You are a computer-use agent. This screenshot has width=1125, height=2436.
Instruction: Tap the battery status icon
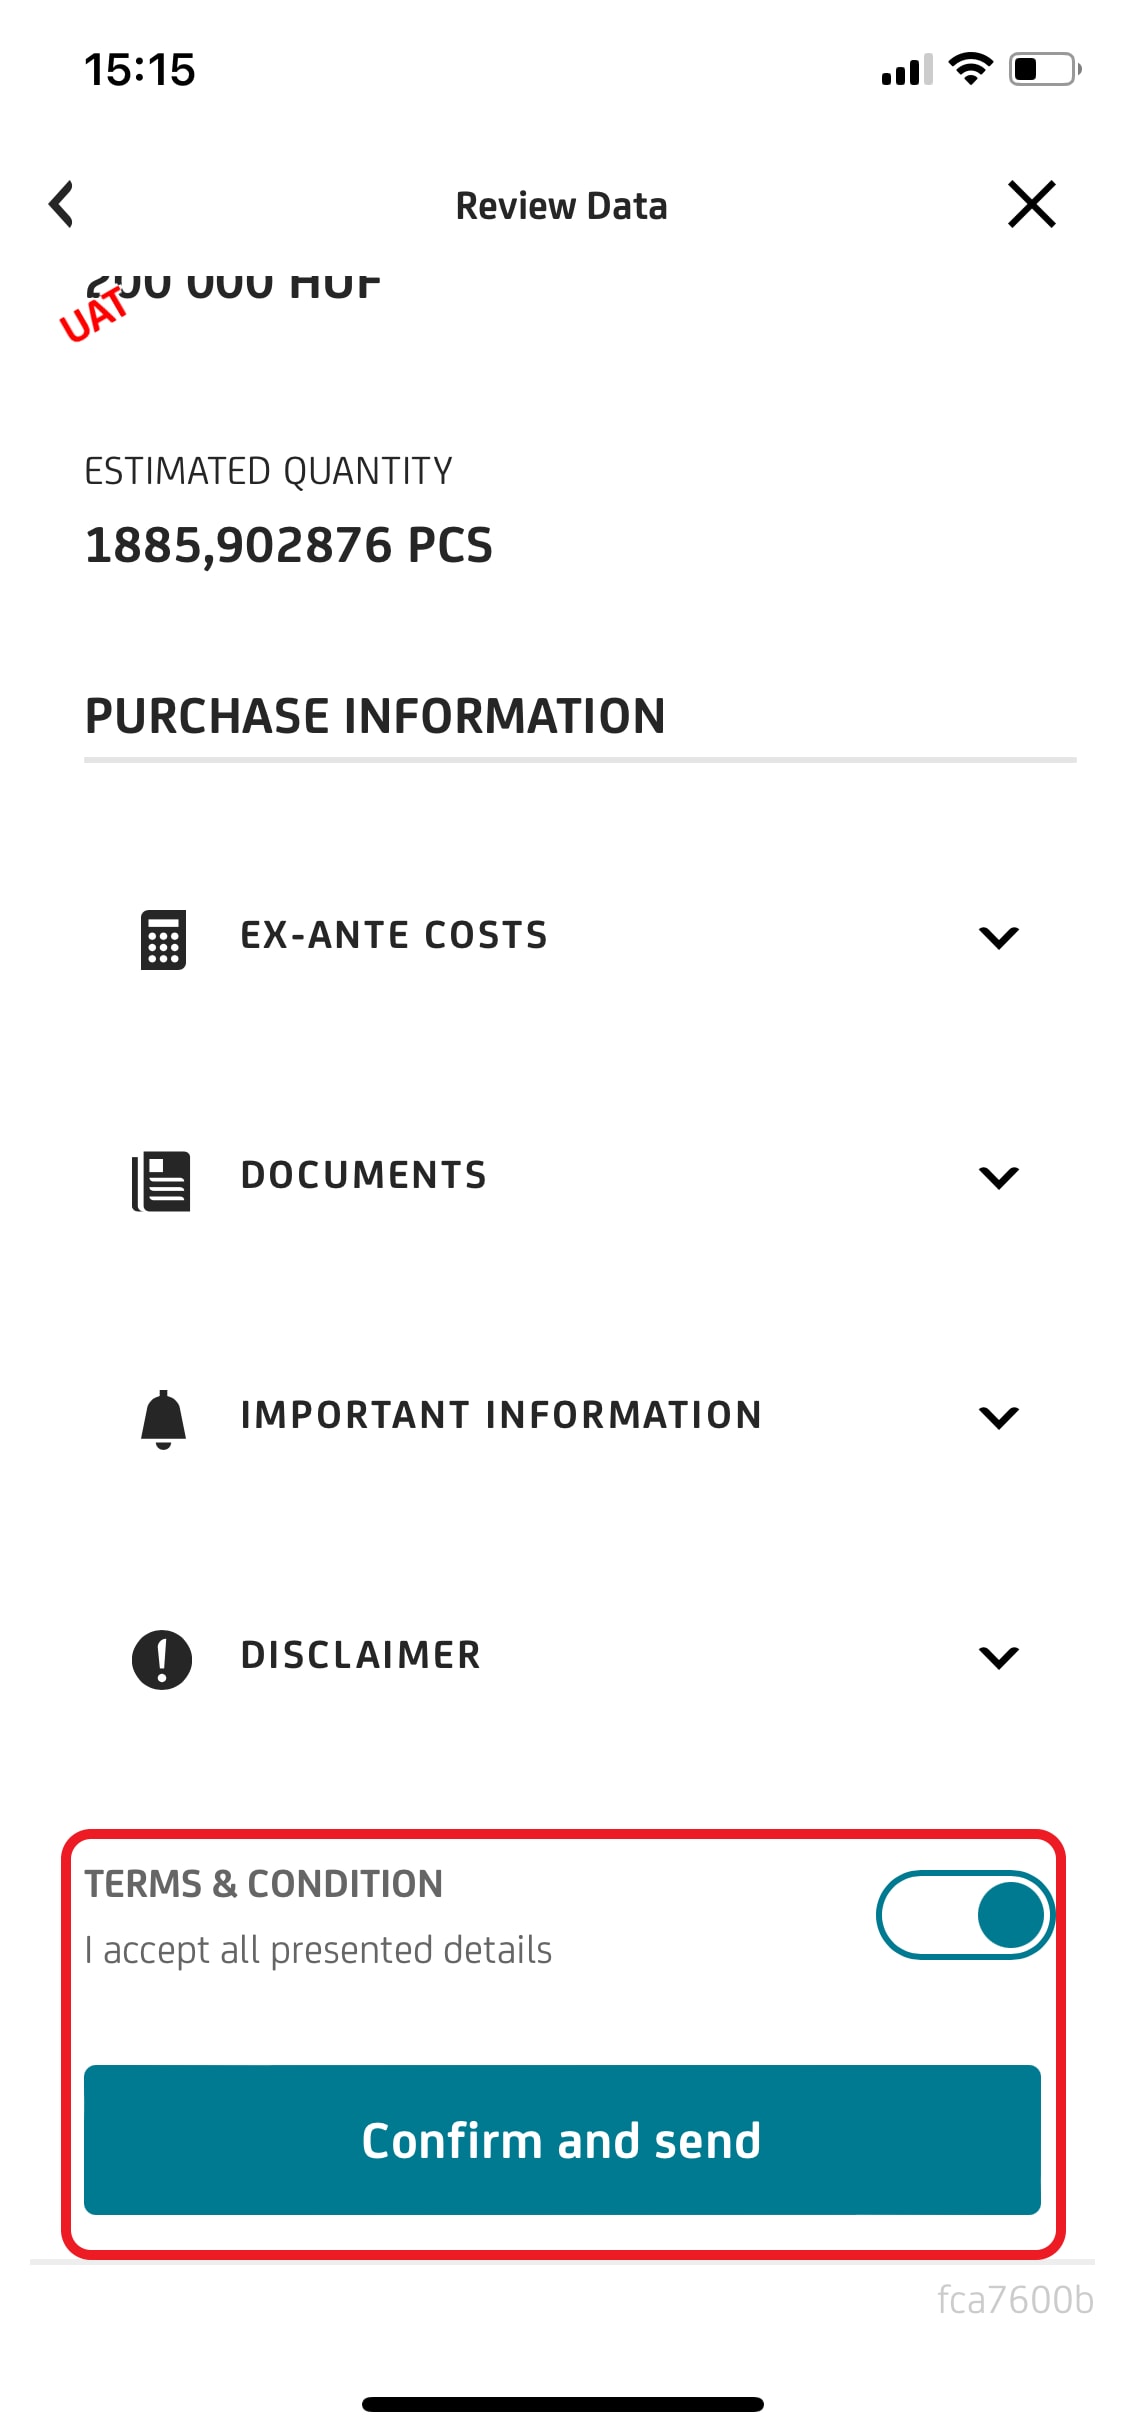coord(1044,69)
